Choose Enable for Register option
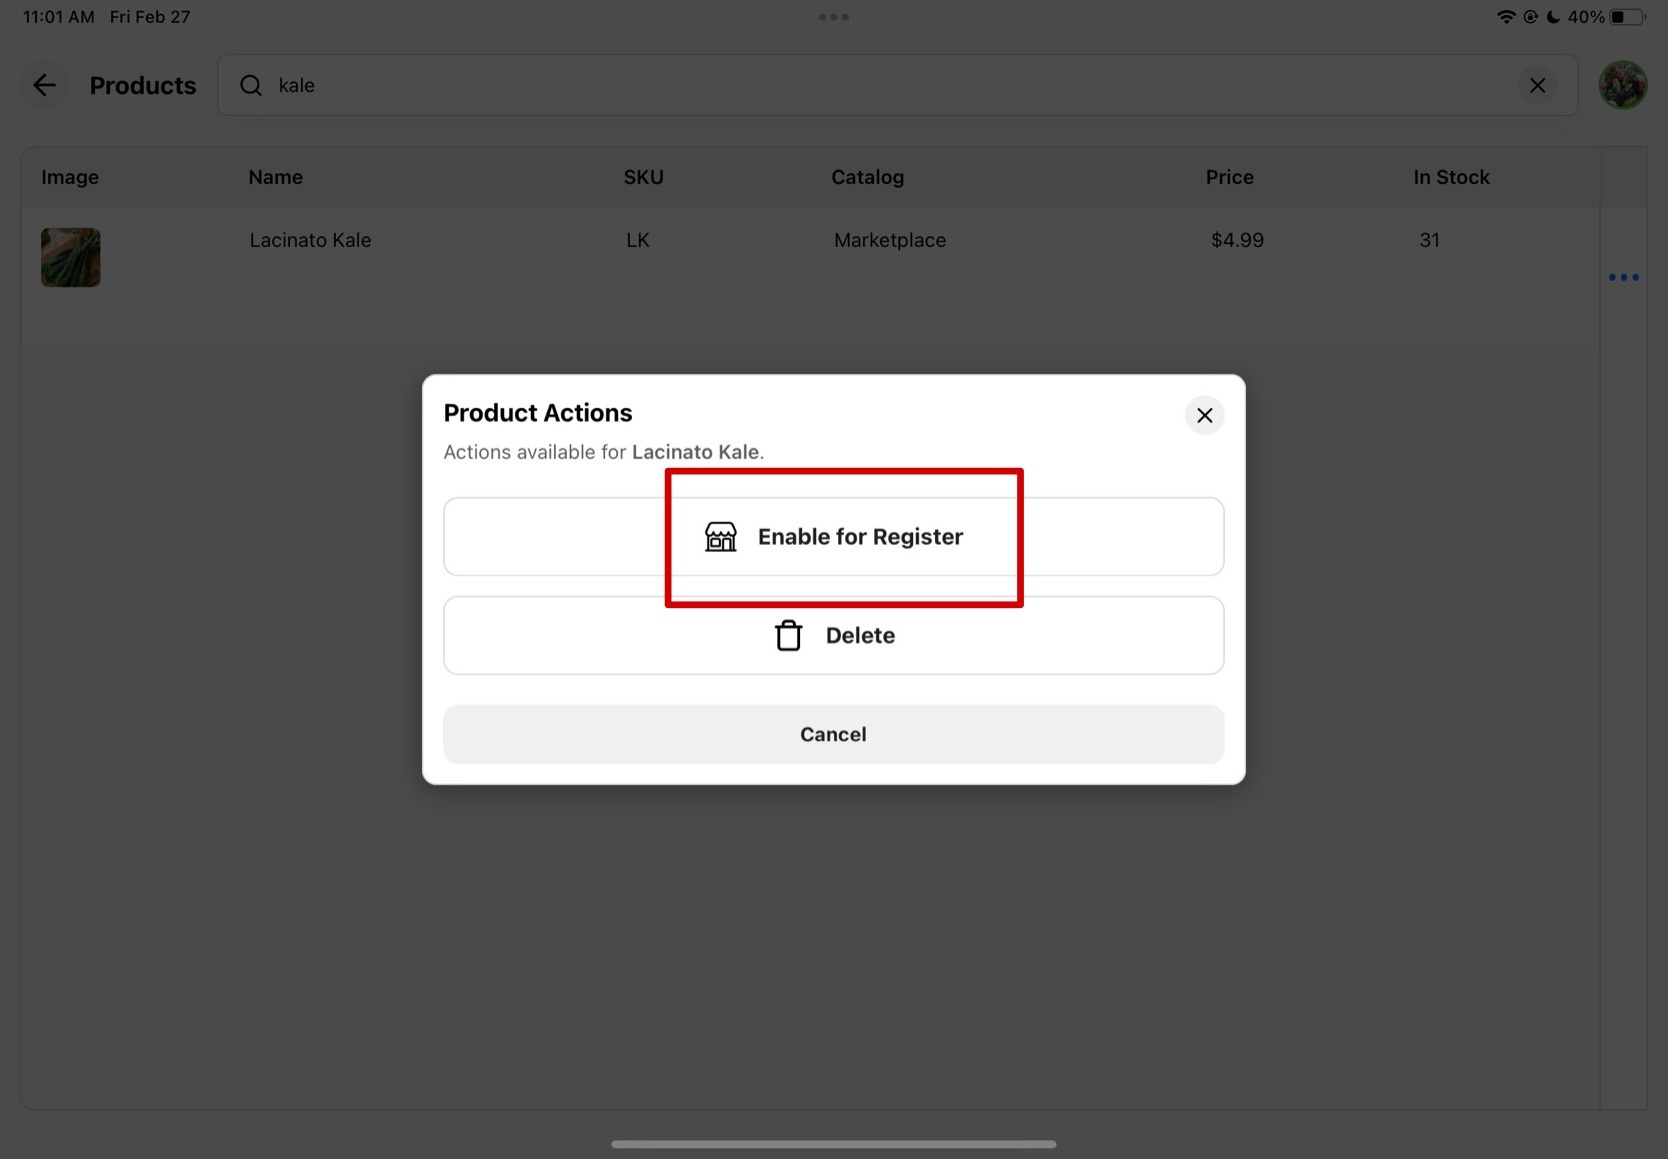 (860, 537)
